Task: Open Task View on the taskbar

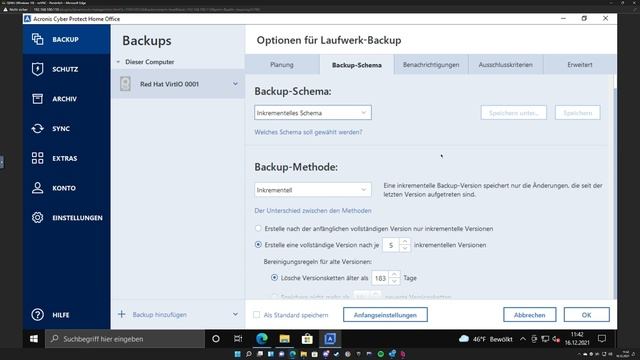Action: [x=238, y=339]
